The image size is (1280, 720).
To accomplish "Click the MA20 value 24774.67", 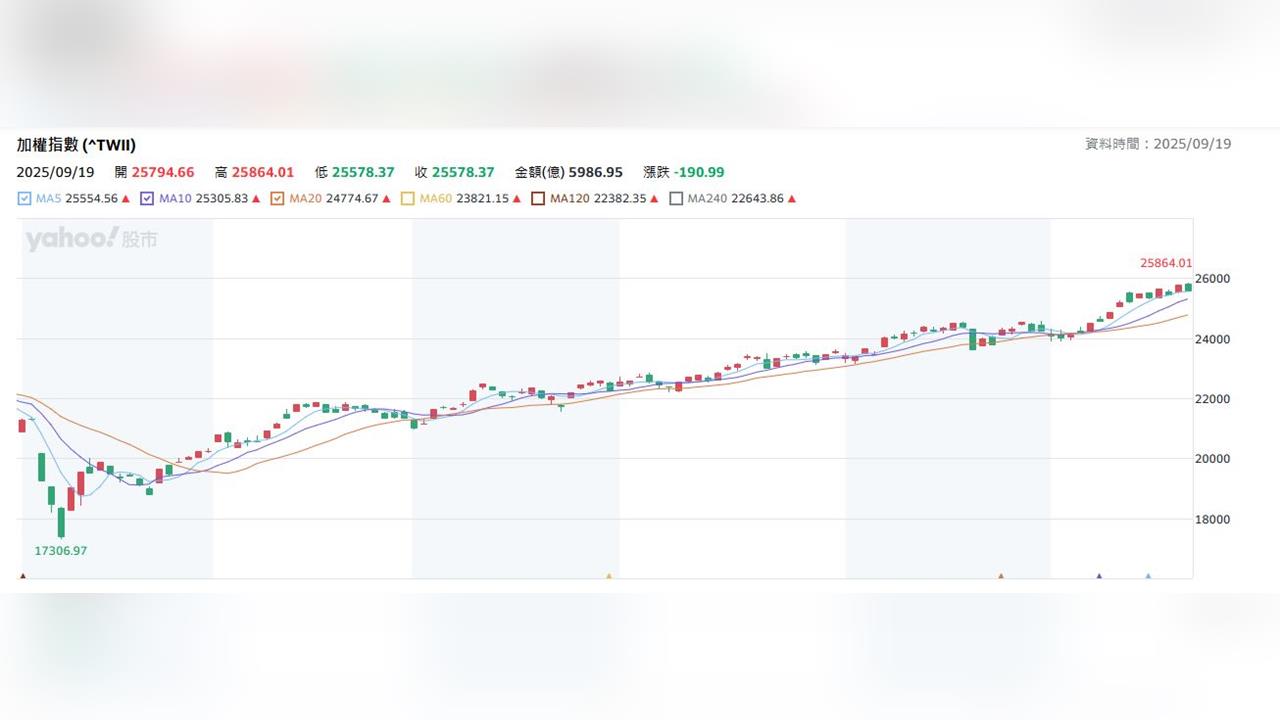I will 352,198.
